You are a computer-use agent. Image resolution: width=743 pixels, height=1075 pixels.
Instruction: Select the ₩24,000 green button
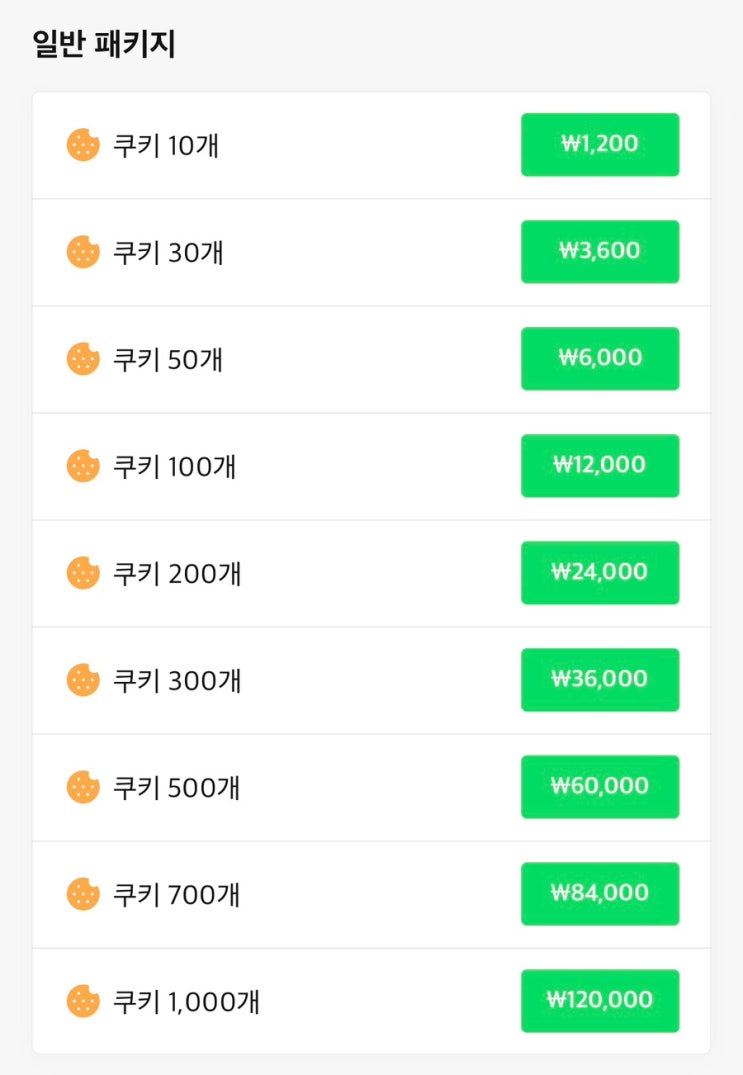coord(600,573)
